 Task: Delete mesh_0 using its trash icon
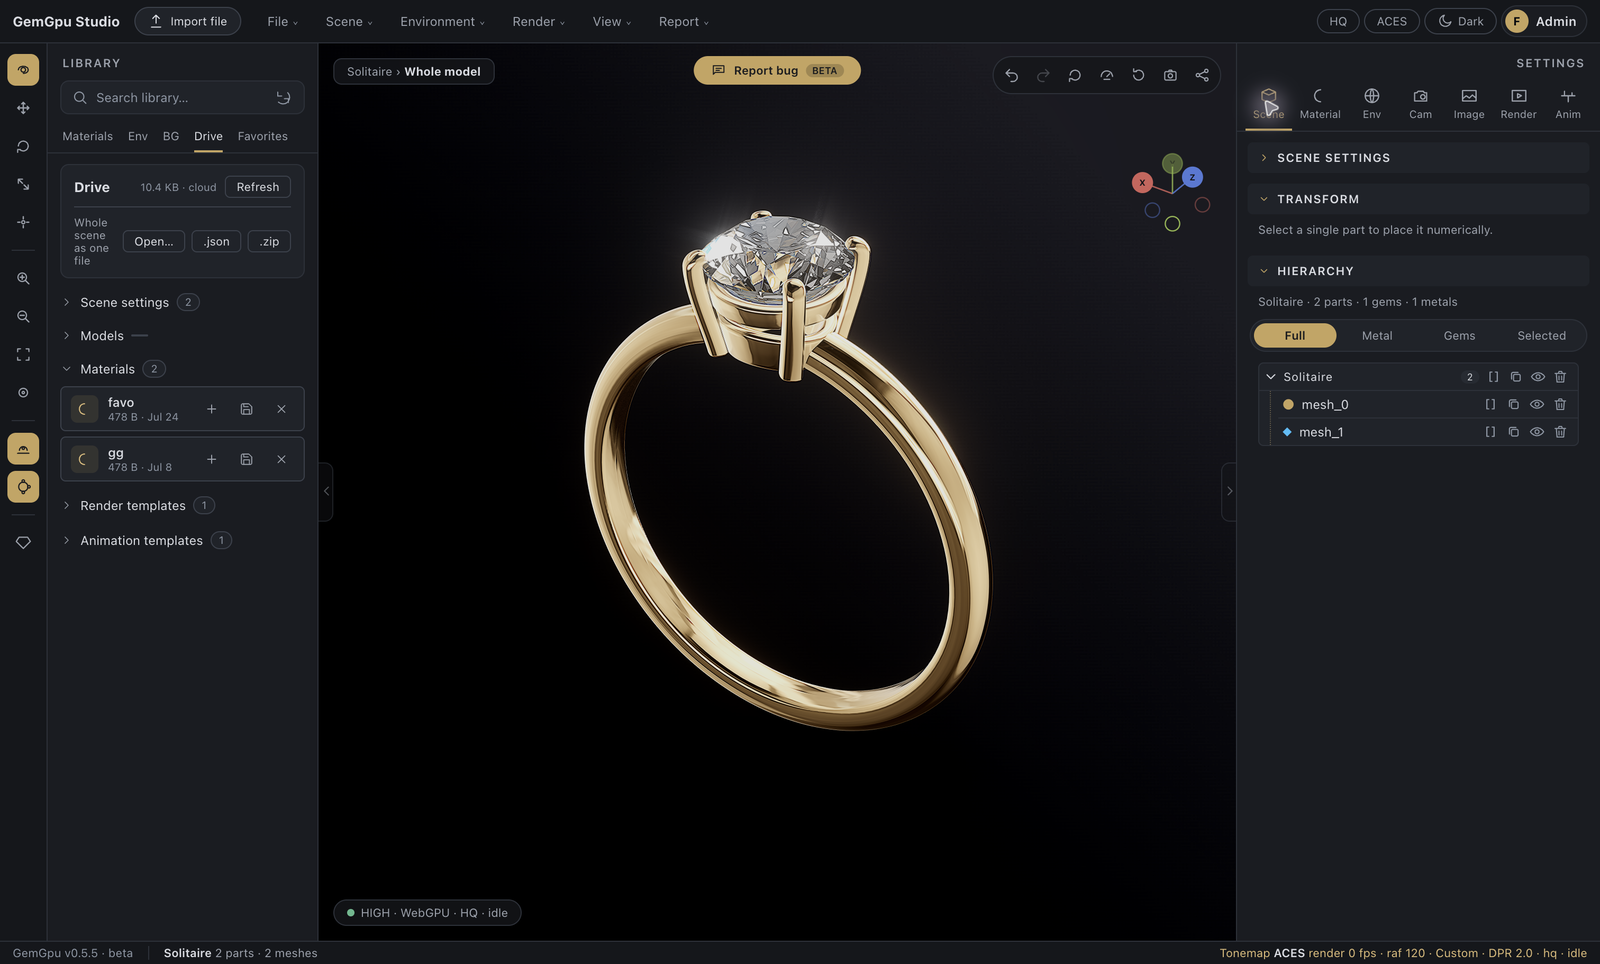pyautogui.click(x=1560, y=404)
